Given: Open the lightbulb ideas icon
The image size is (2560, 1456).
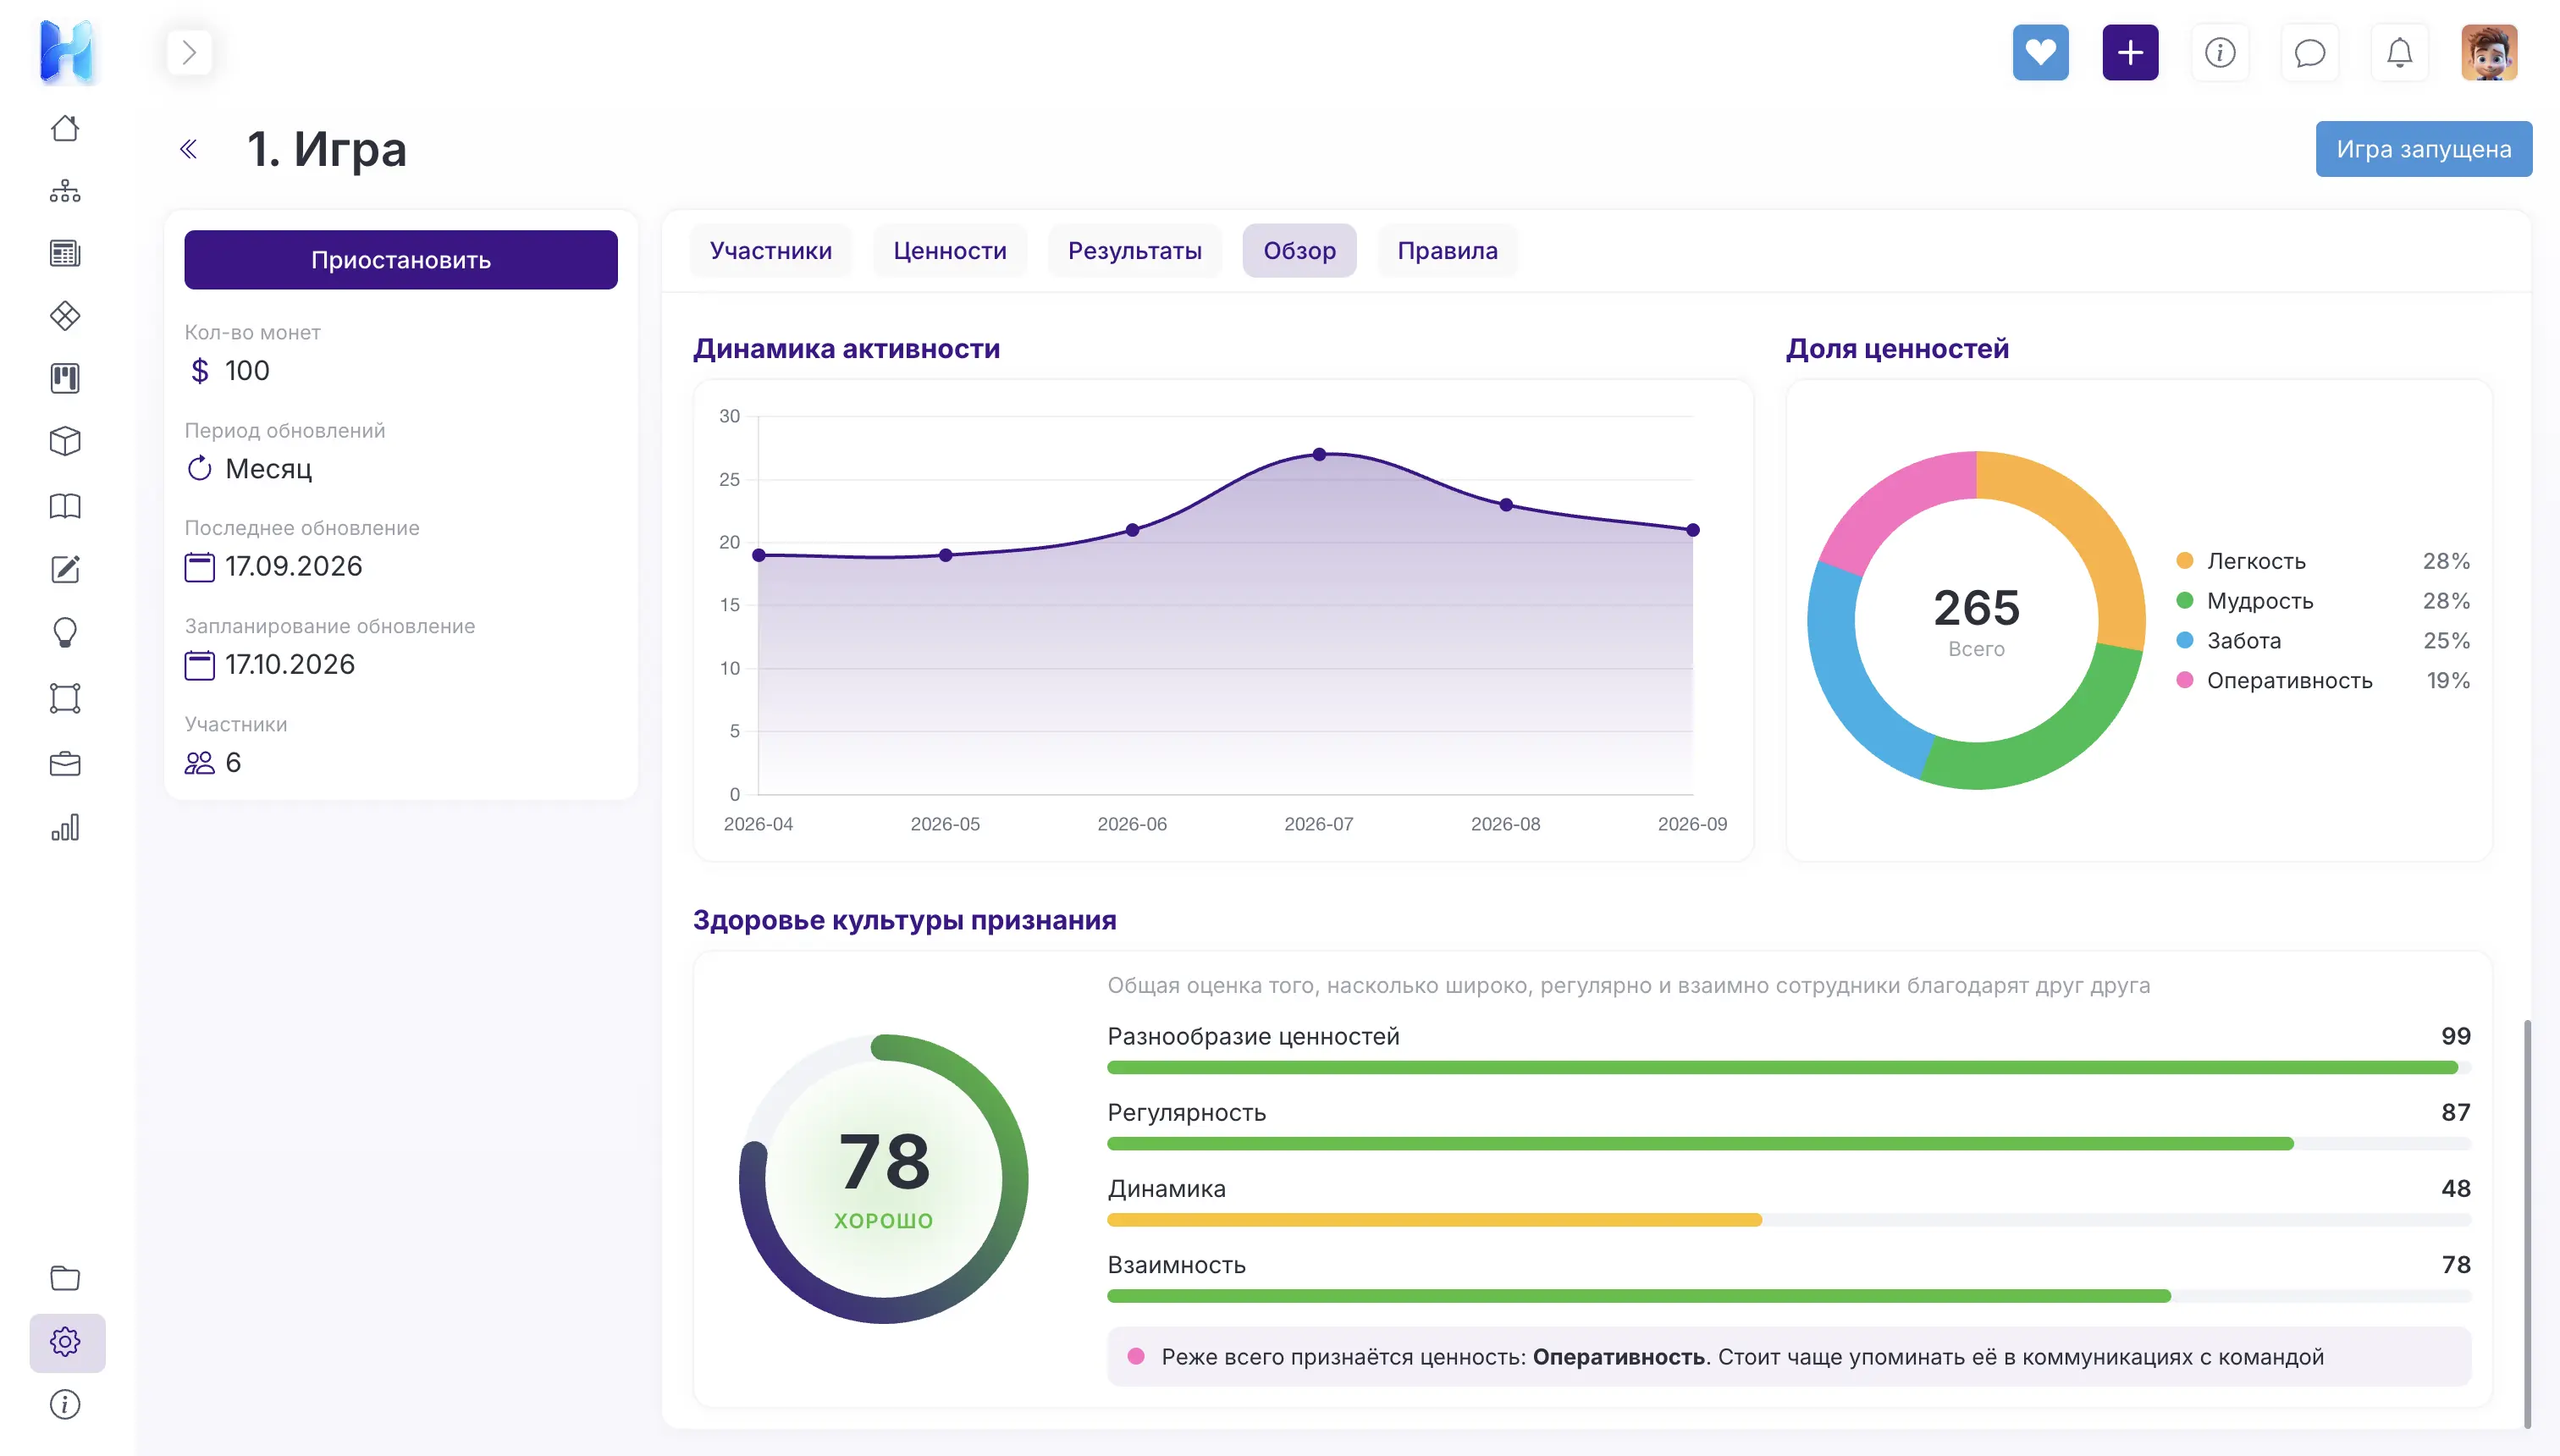Looking at the screenshot, I should click(65, 632).
